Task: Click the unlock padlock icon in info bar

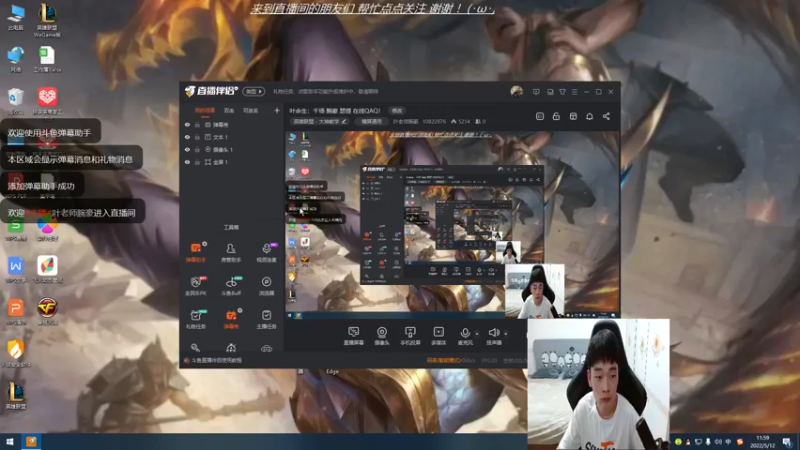Action: click(556, 116)
